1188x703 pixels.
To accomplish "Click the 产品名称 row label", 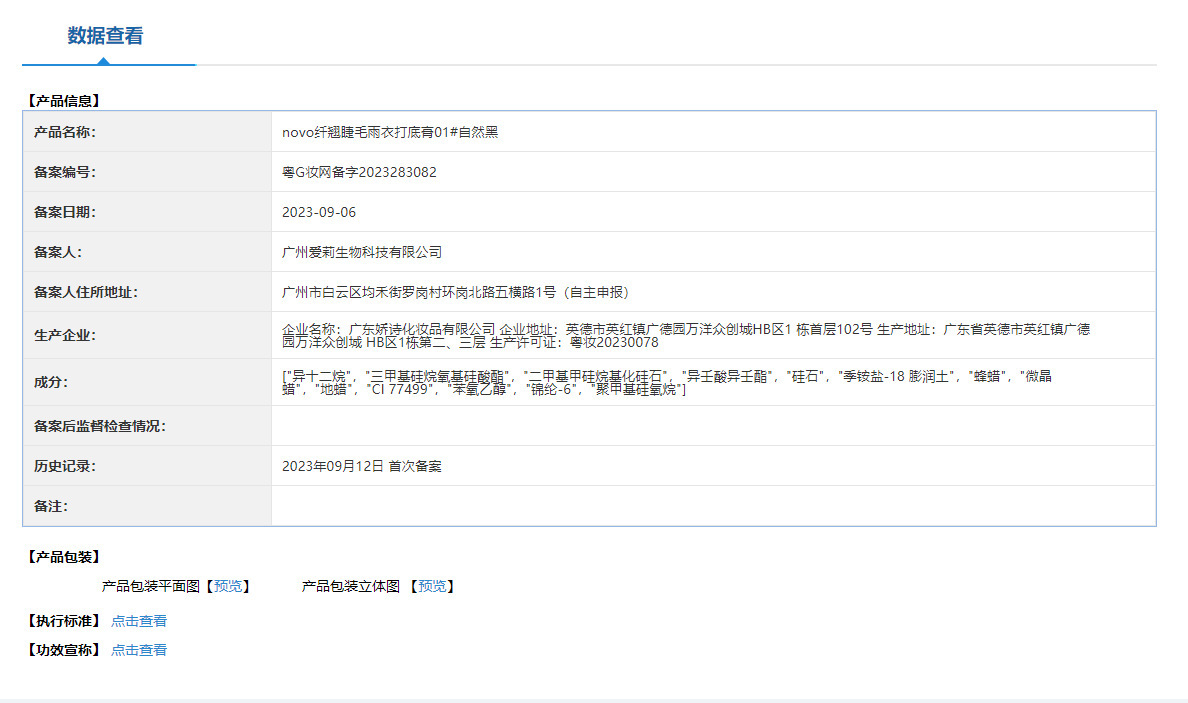I will tap(65, 132).
